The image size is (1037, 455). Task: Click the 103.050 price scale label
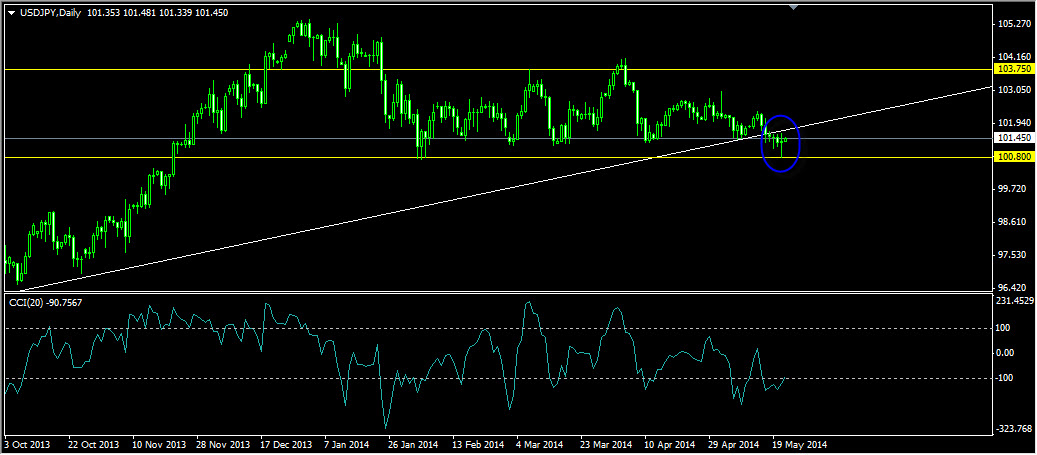point(1015,89)
